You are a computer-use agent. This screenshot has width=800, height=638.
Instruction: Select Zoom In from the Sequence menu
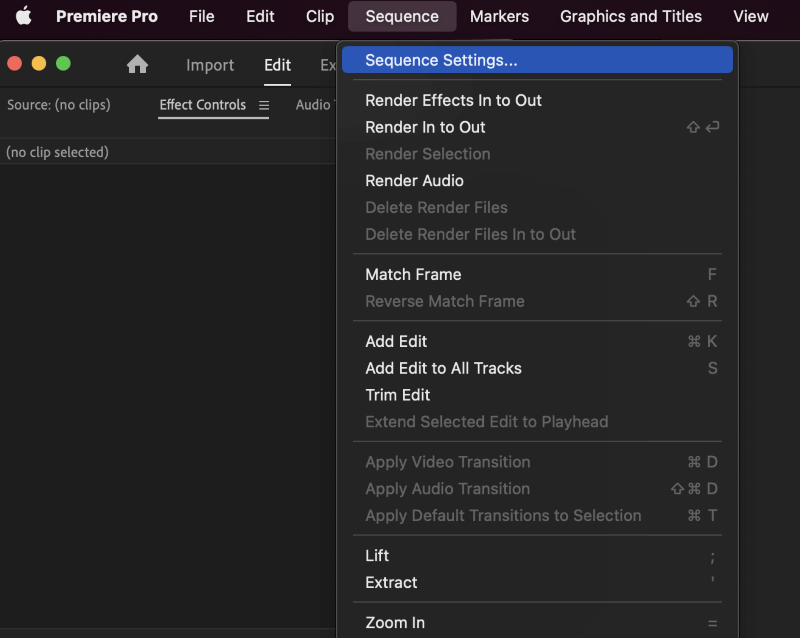coord(537,623)
